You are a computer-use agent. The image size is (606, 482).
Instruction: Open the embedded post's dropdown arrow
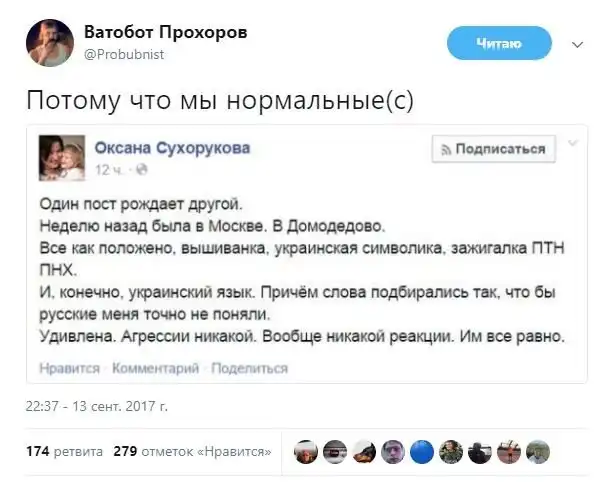pos(571,145)
